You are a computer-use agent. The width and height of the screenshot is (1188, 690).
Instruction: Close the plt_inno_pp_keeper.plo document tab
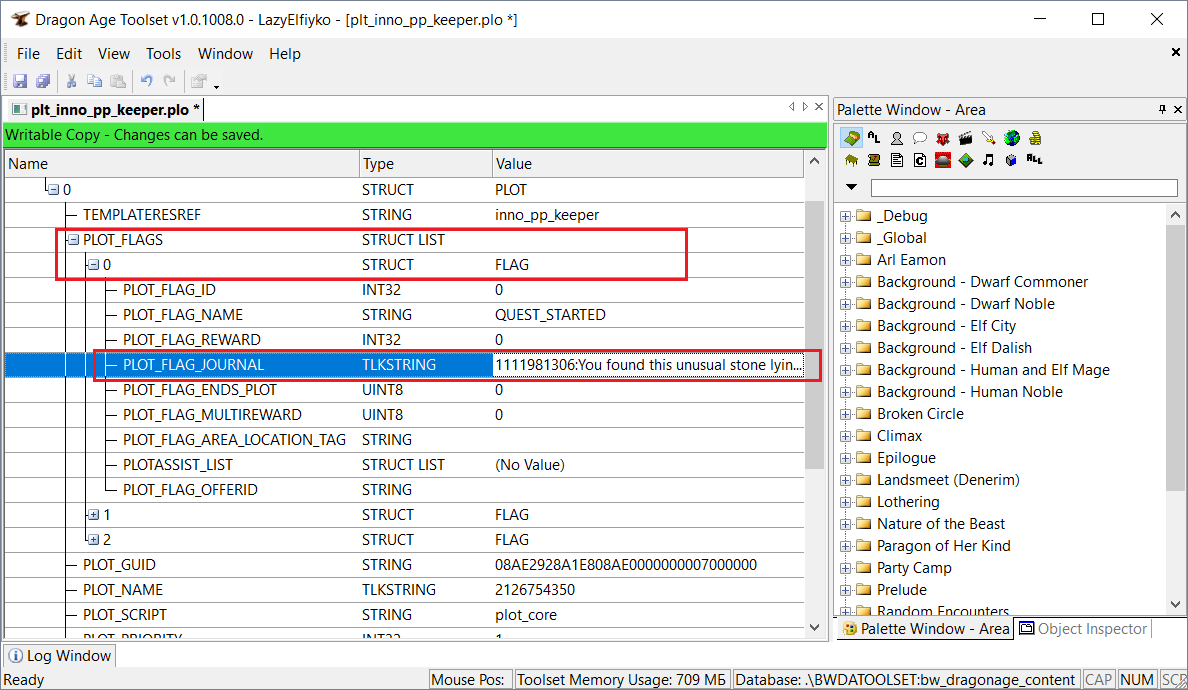point(819,107)
